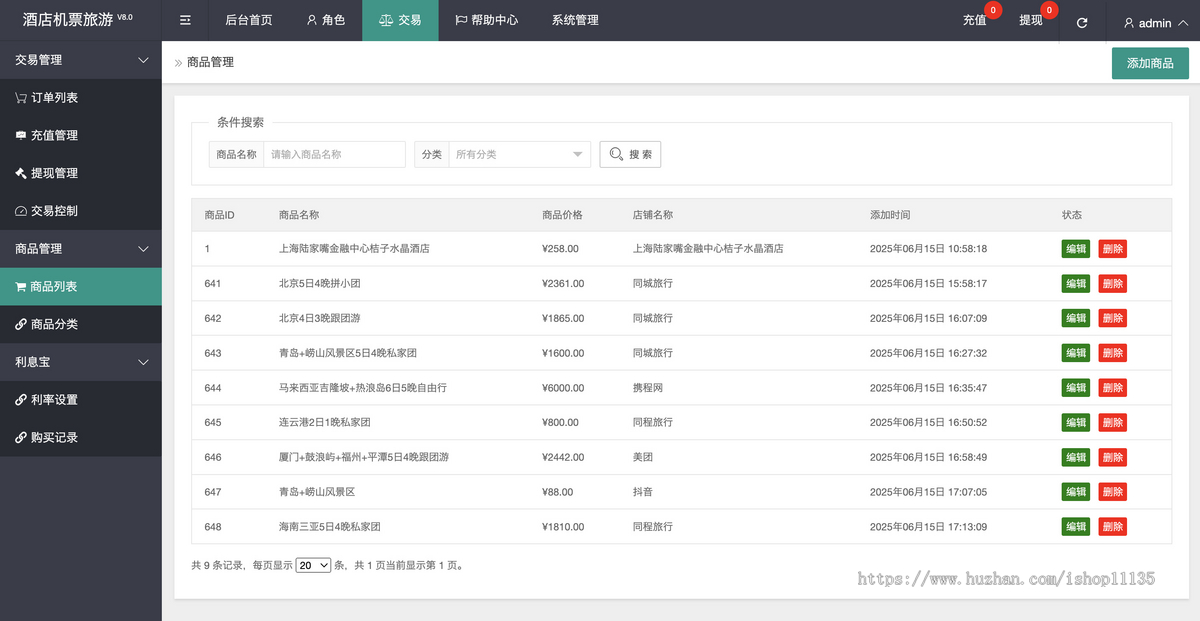Edit the 连云港2日1晚私家团 product
Viewport: 1200px width, 621px height.
point(1076,423)
